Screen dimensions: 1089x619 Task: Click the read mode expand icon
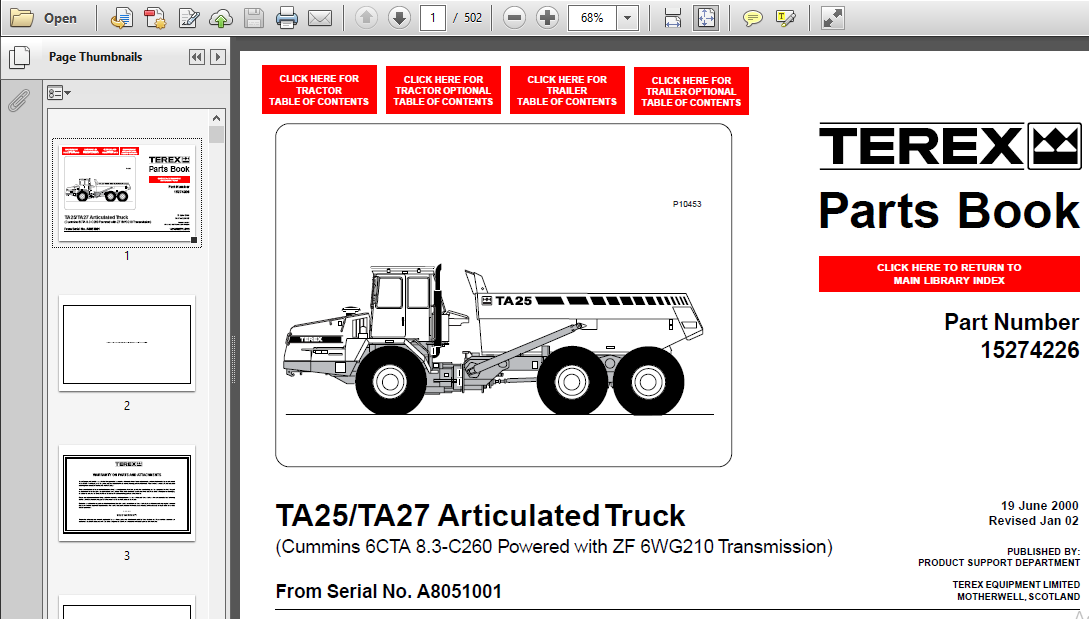pos(833,18)
